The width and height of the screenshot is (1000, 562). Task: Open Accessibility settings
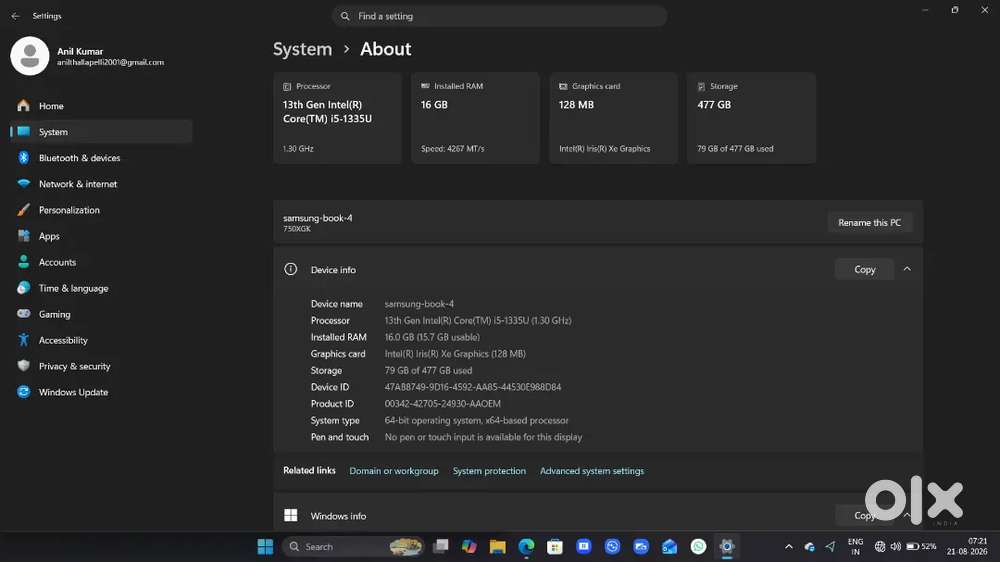(101, 341)
